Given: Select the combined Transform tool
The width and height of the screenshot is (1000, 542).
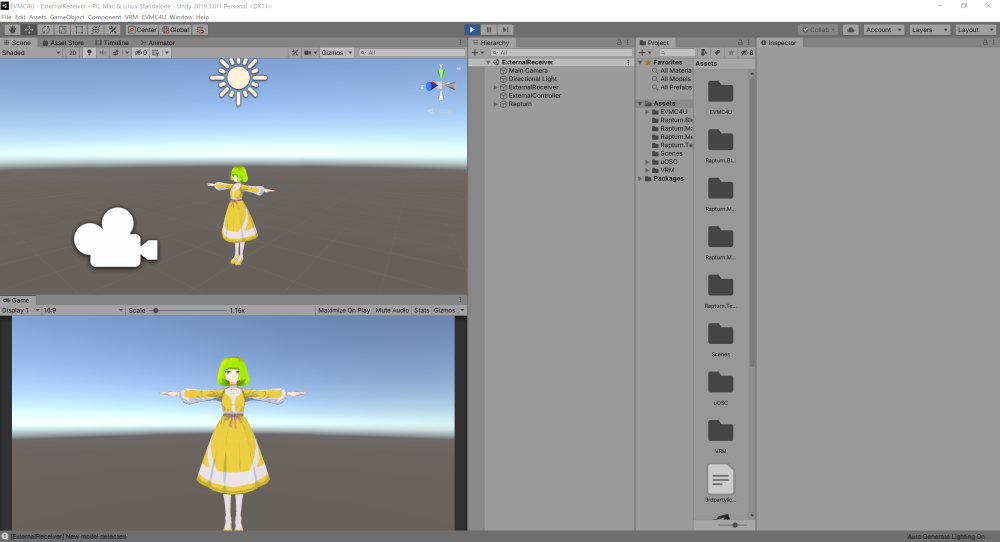Looking at the screenshot, I should pyautogui.click(x=96, y=29).
